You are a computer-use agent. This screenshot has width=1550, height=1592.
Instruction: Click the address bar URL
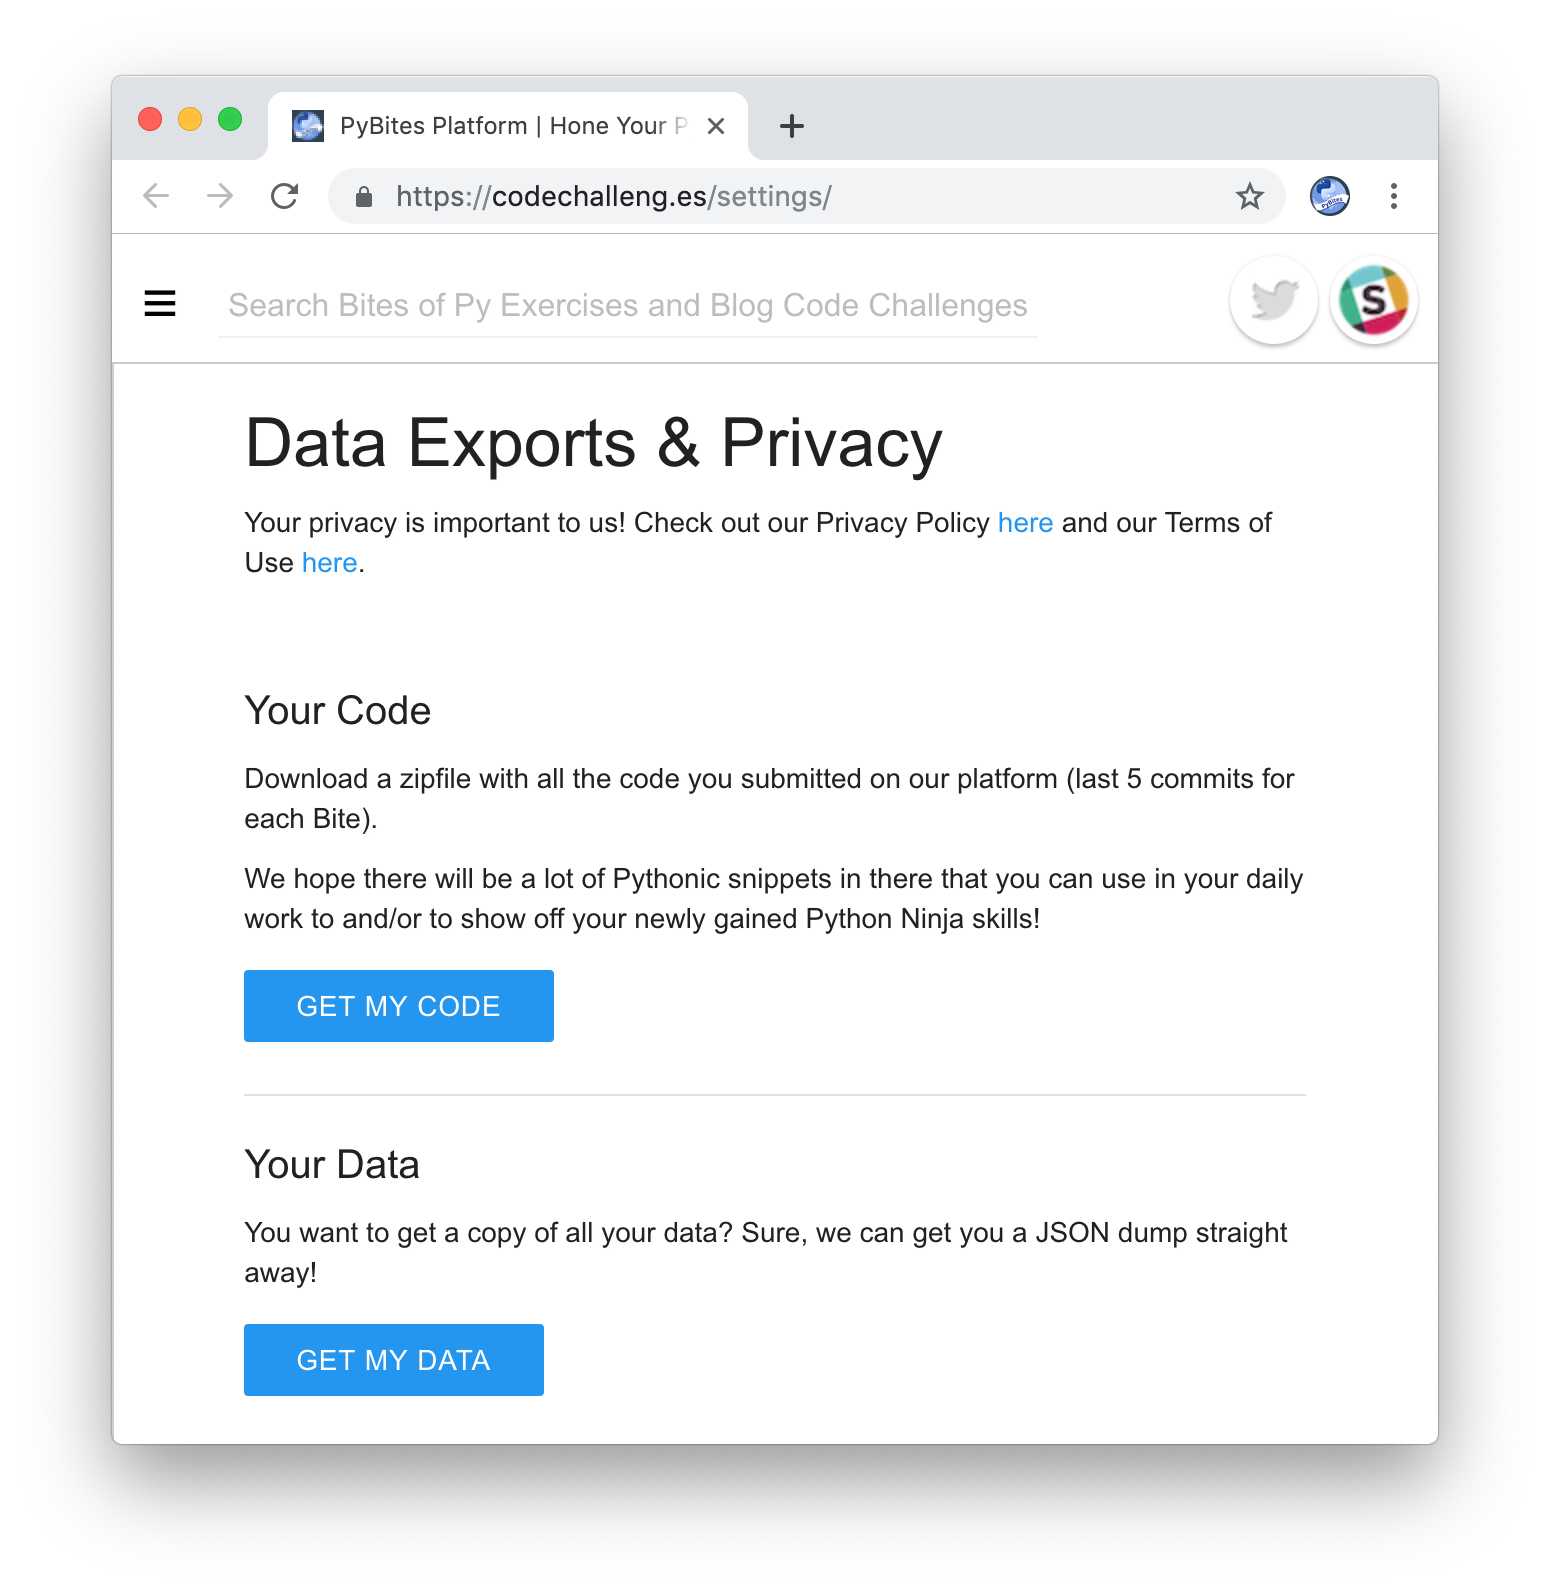[613, 196]
